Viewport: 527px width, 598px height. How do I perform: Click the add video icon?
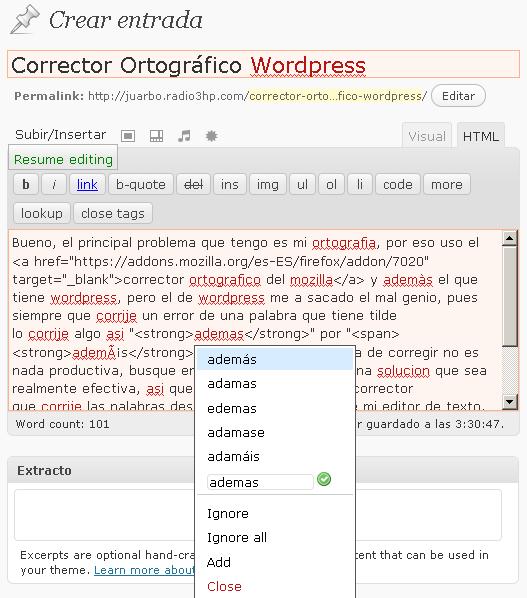pyautogui.click(x=156, y=136)
